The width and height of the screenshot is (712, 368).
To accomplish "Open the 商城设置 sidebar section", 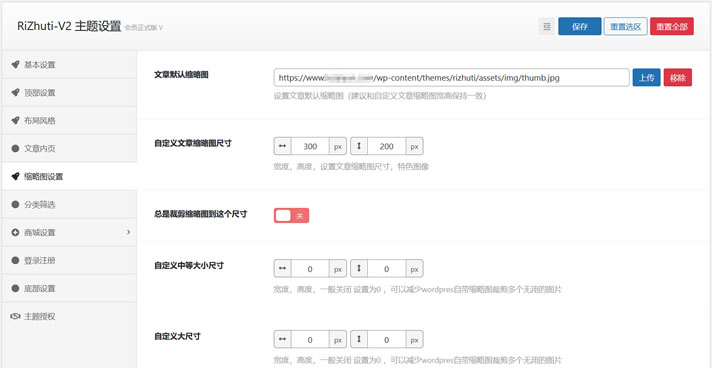I will tap(69, 233).
